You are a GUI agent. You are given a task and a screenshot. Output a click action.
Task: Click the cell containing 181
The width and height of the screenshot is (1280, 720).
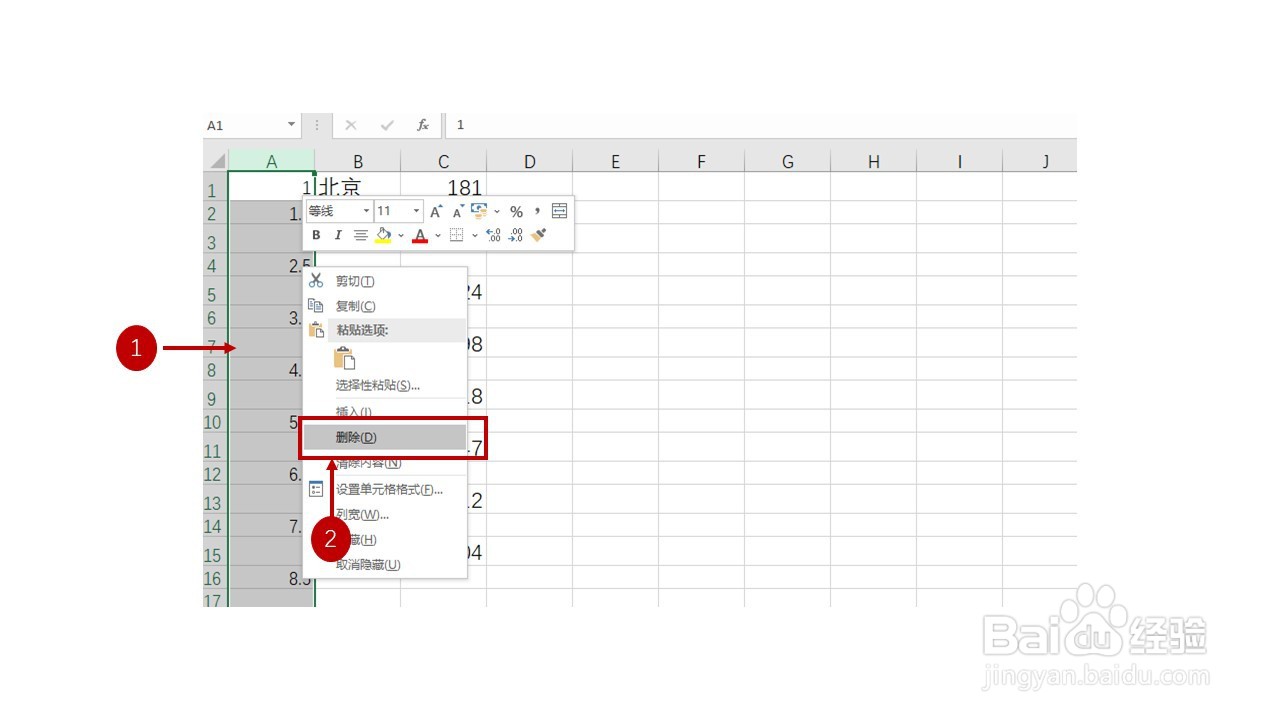click(444, 187)
